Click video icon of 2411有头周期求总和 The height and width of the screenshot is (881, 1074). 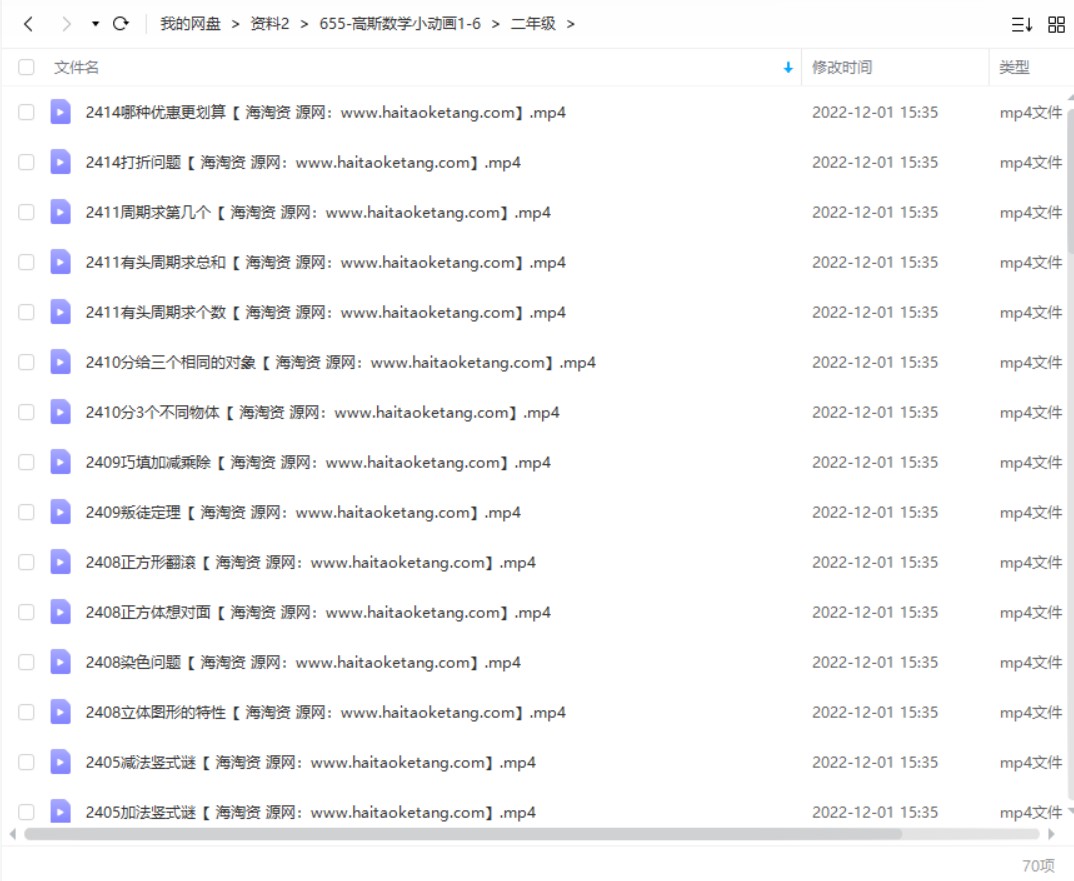tap(60, 262)
